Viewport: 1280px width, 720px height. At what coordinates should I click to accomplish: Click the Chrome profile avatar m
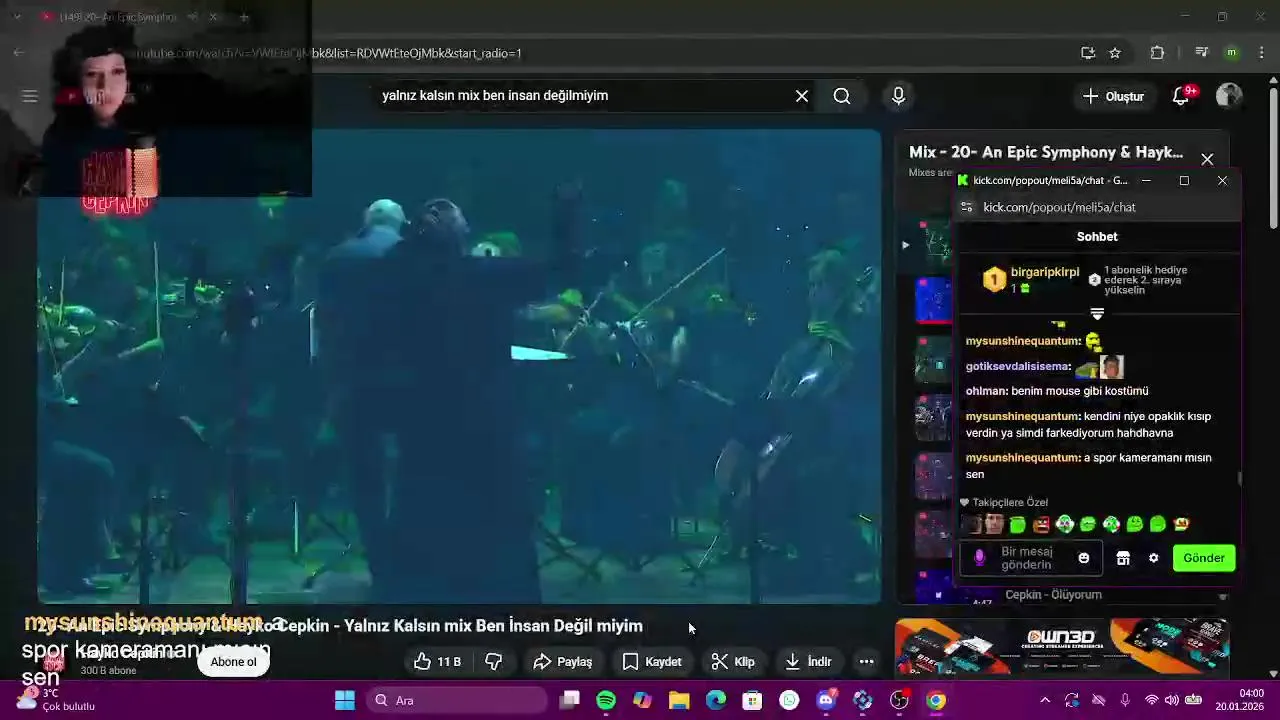coord(1232,53)
